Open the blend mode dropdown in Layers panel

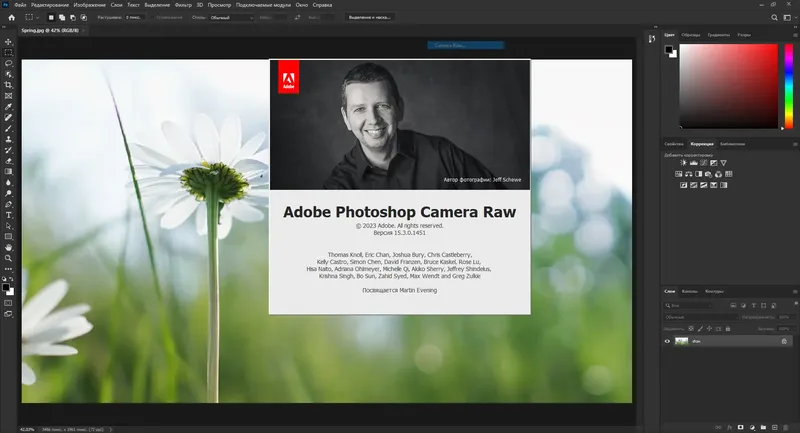pos(698,316)
